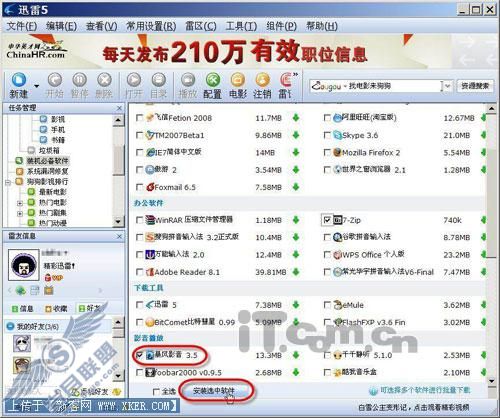
Task: Check the Mozilla Firefox 2 checkbox
Action: 327,152
